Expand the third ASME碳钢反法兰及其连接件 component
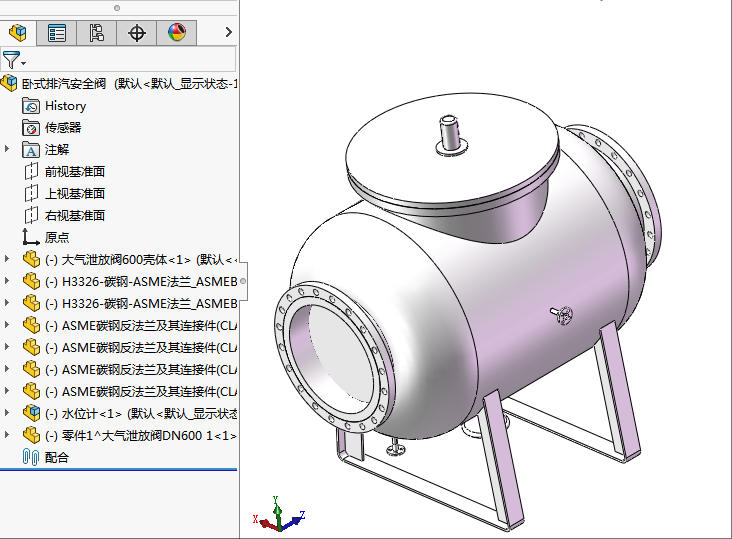732x539 pixels. click(7, 368)
